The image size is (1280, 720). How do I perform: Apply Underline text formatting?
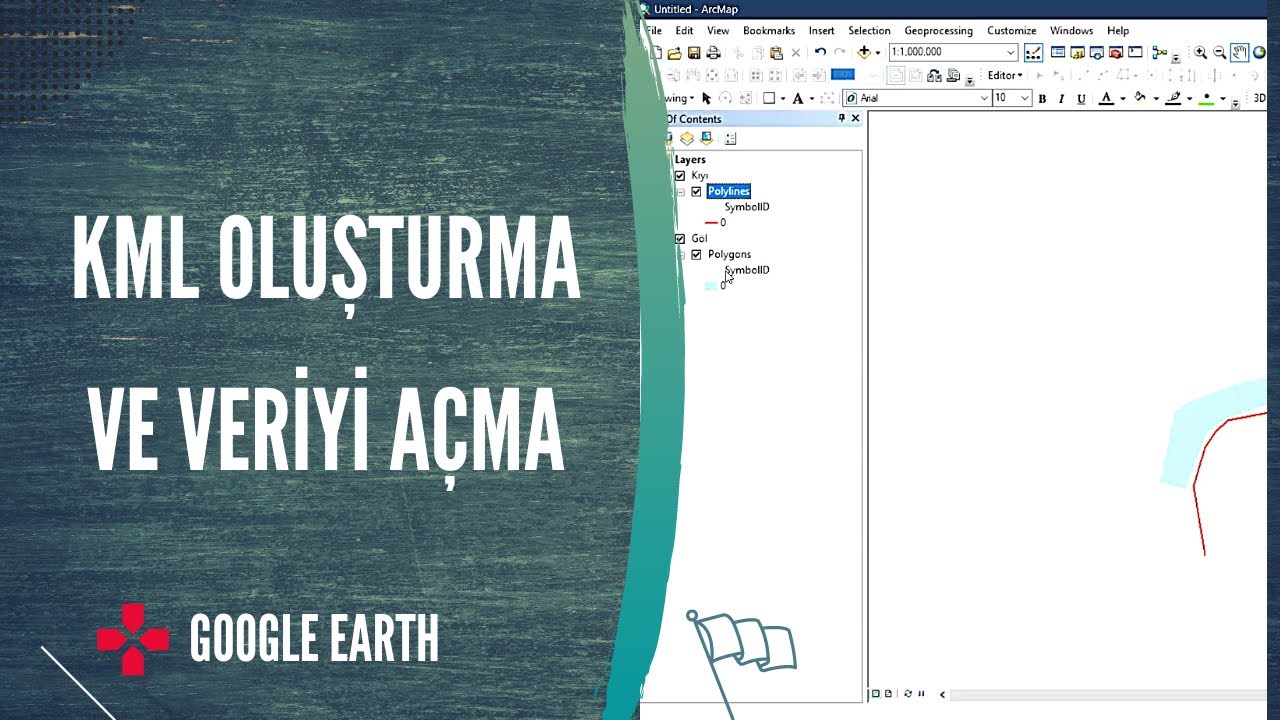(x=1081, y=99)
